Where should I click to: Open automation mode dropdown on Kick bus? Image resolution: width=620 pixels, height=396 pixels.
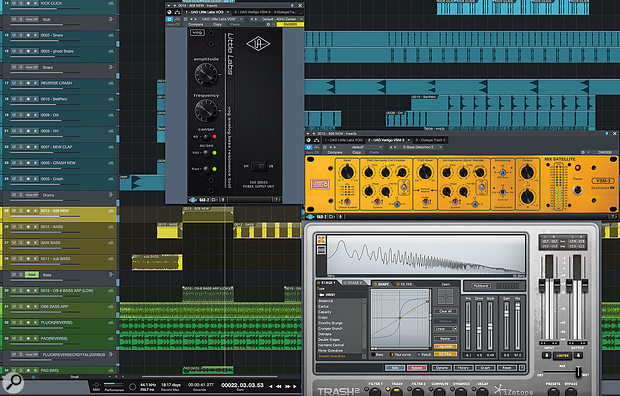tap(32, 19)
